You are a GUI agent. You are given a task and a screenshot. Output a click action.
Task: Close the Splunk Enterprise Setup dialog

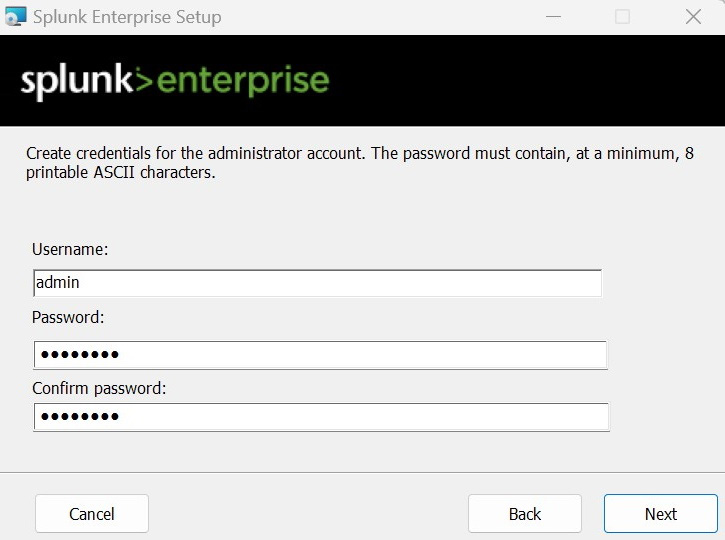(693, 17)
